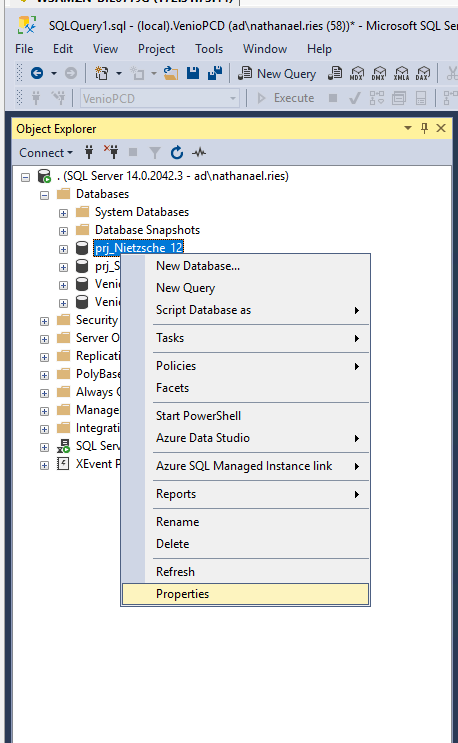
Task: Click the Activity Monitor pulse icon
Action: [199, 152]
